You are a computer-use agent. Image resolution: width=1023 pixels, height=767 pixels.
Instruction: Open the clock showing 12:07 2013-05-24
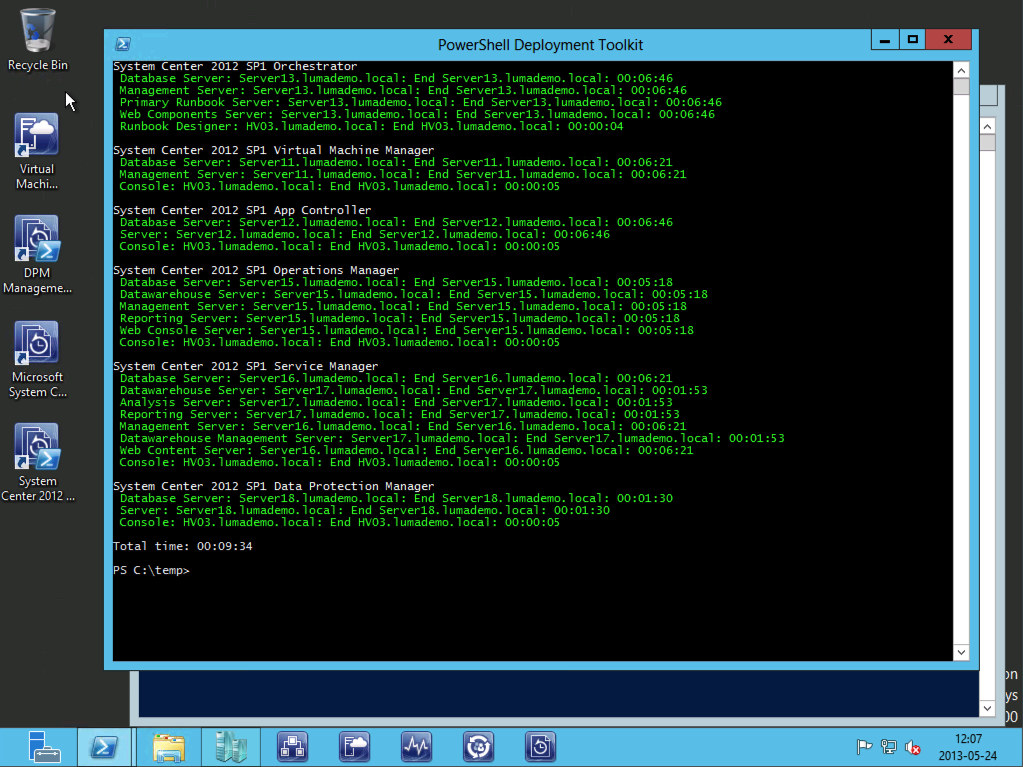click(x=968, y=747)
